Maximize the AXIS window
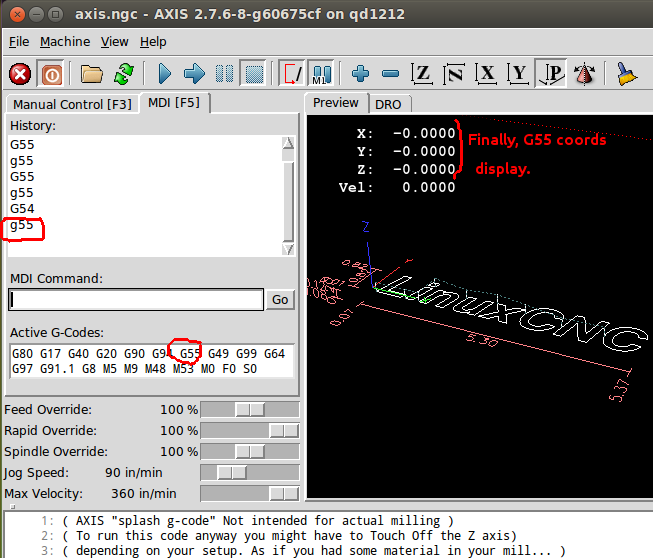This screenshot has height=558, width=653. point(55,15)
